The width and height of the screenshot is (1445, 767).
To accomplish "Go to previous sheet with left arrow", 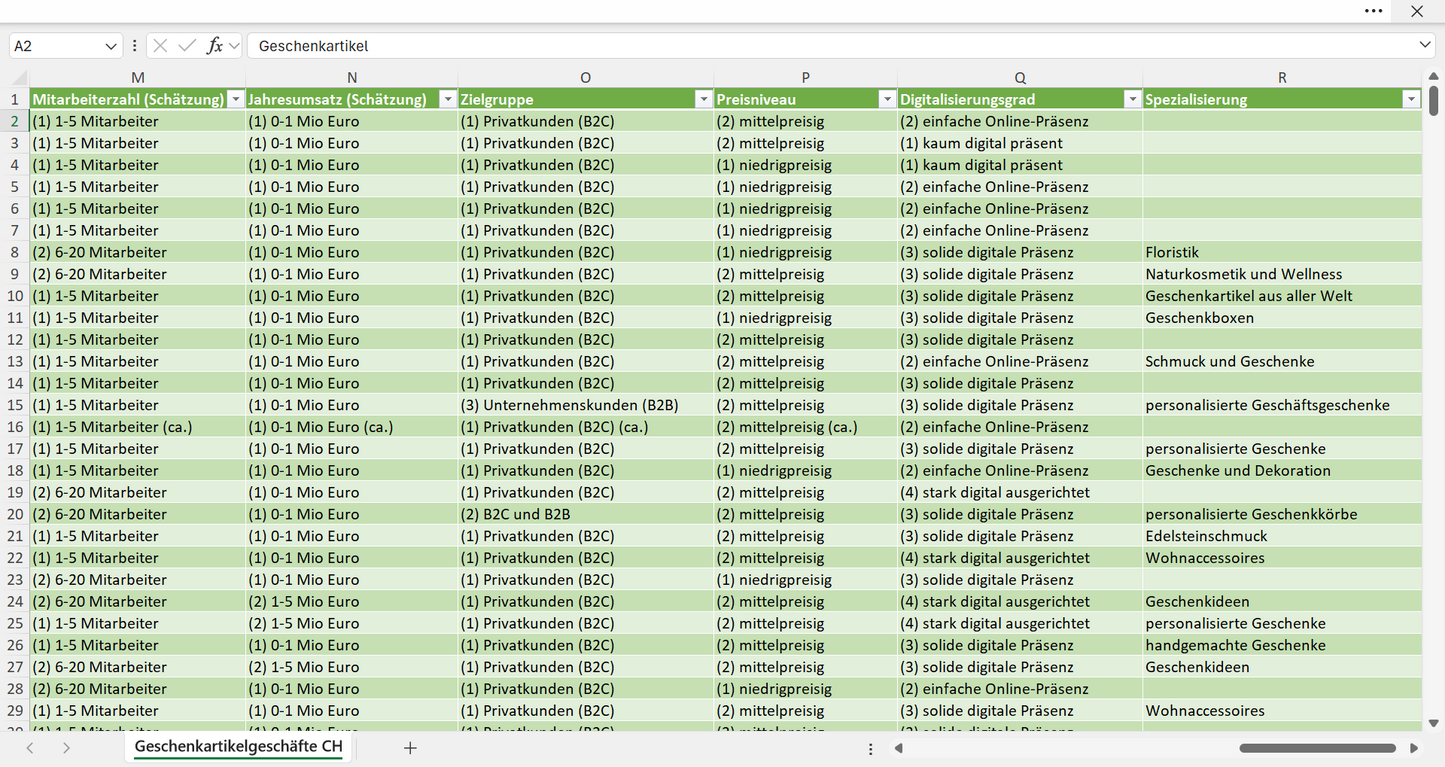I will click(30, 748).
